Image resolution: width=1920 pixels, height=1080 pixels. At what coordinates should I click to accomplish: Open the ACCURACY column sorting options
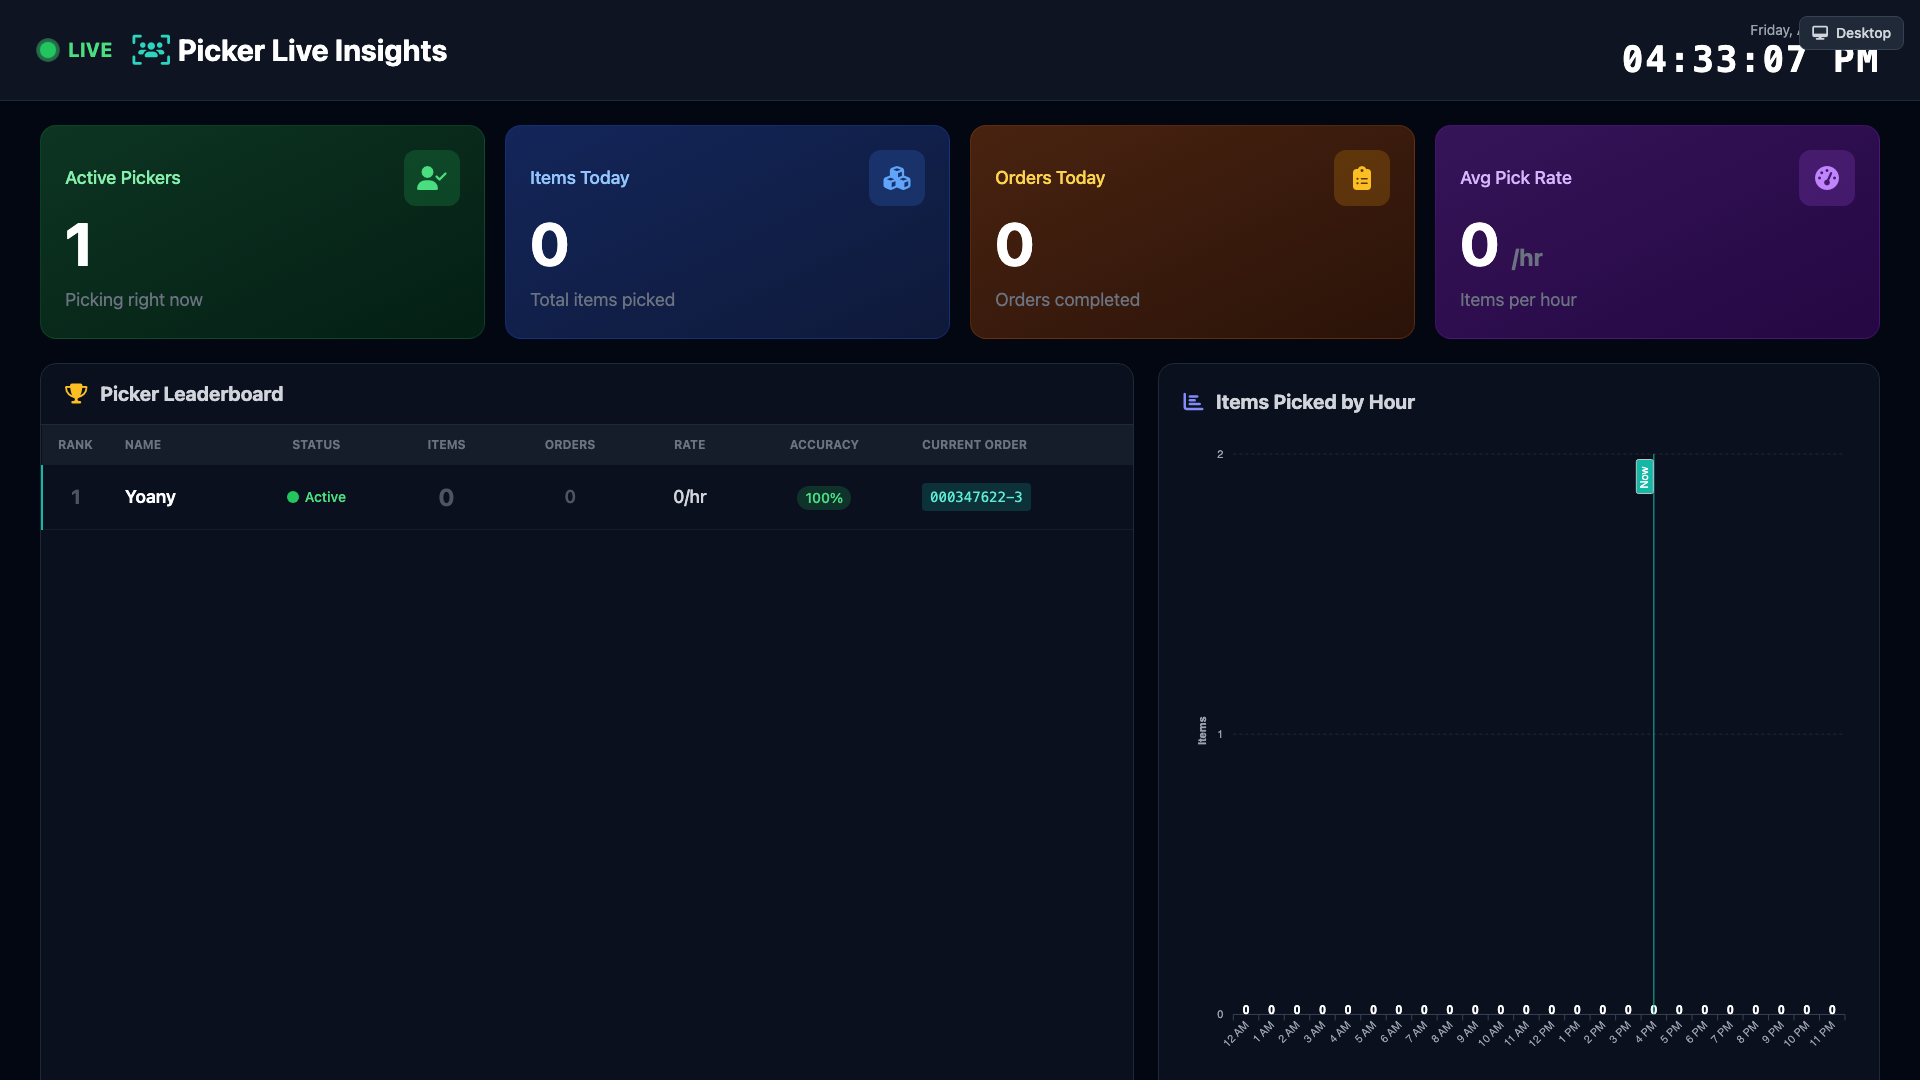click(x=824, y=444)
